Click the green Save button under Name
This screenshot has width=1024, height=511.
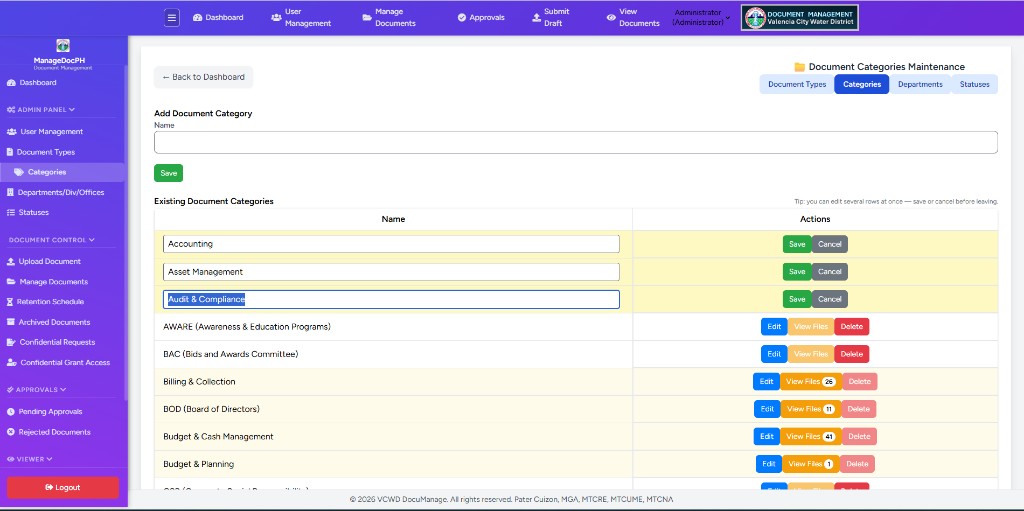click(168, 173)
